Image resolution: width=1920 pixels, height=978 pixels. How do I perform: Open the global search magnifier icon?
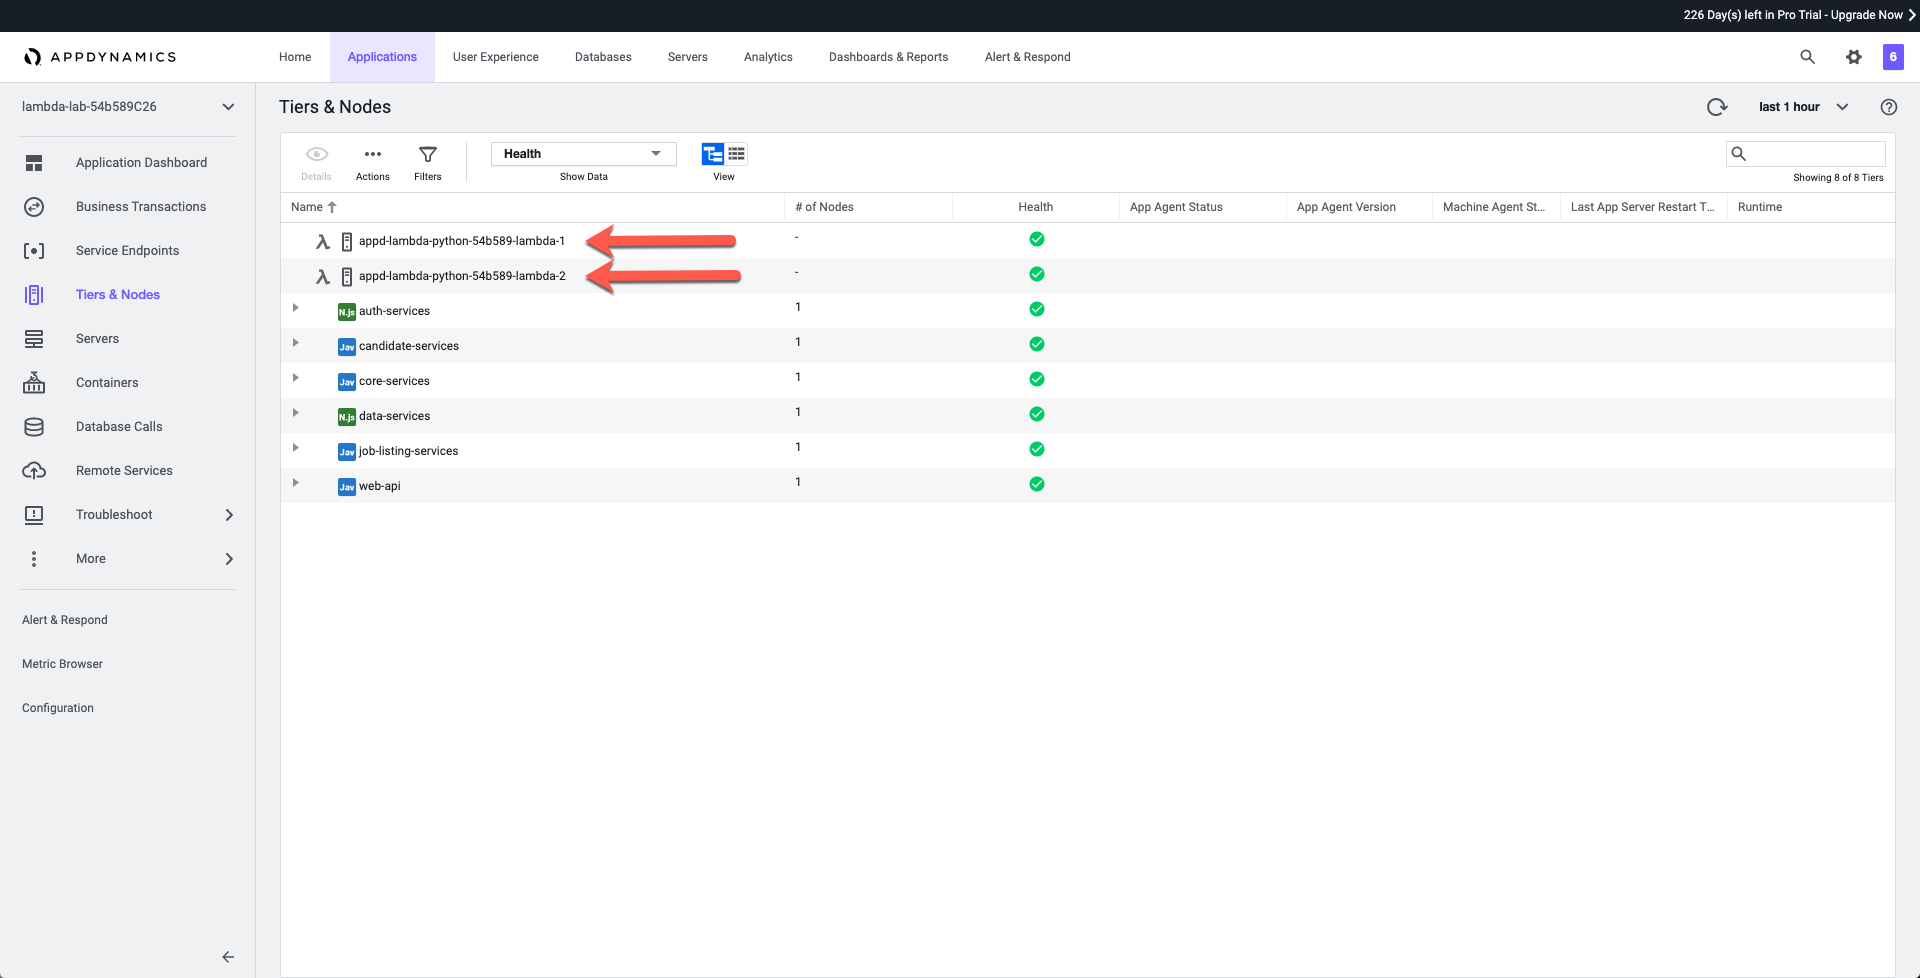(1807, 57)
